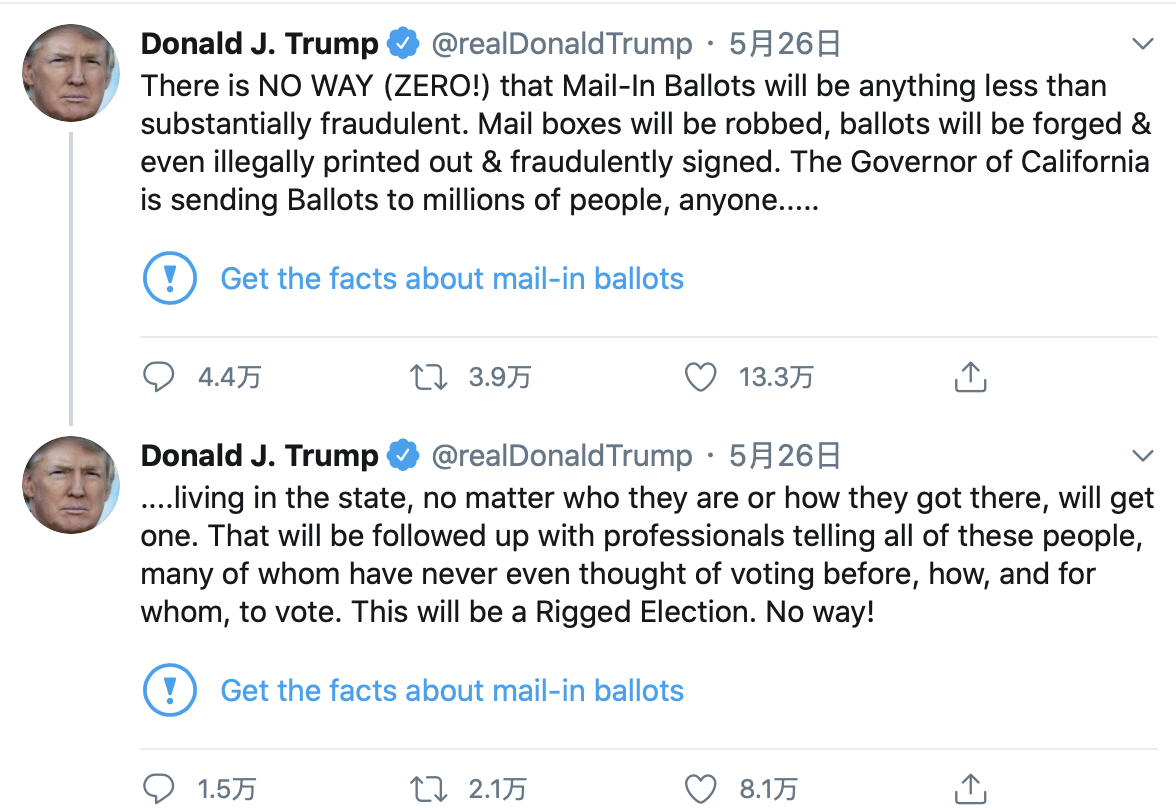Like the second tweet with 8.1万 likes
This screenshot has width=1176, height=812.
pyautogui.click(x=701, y=789)
